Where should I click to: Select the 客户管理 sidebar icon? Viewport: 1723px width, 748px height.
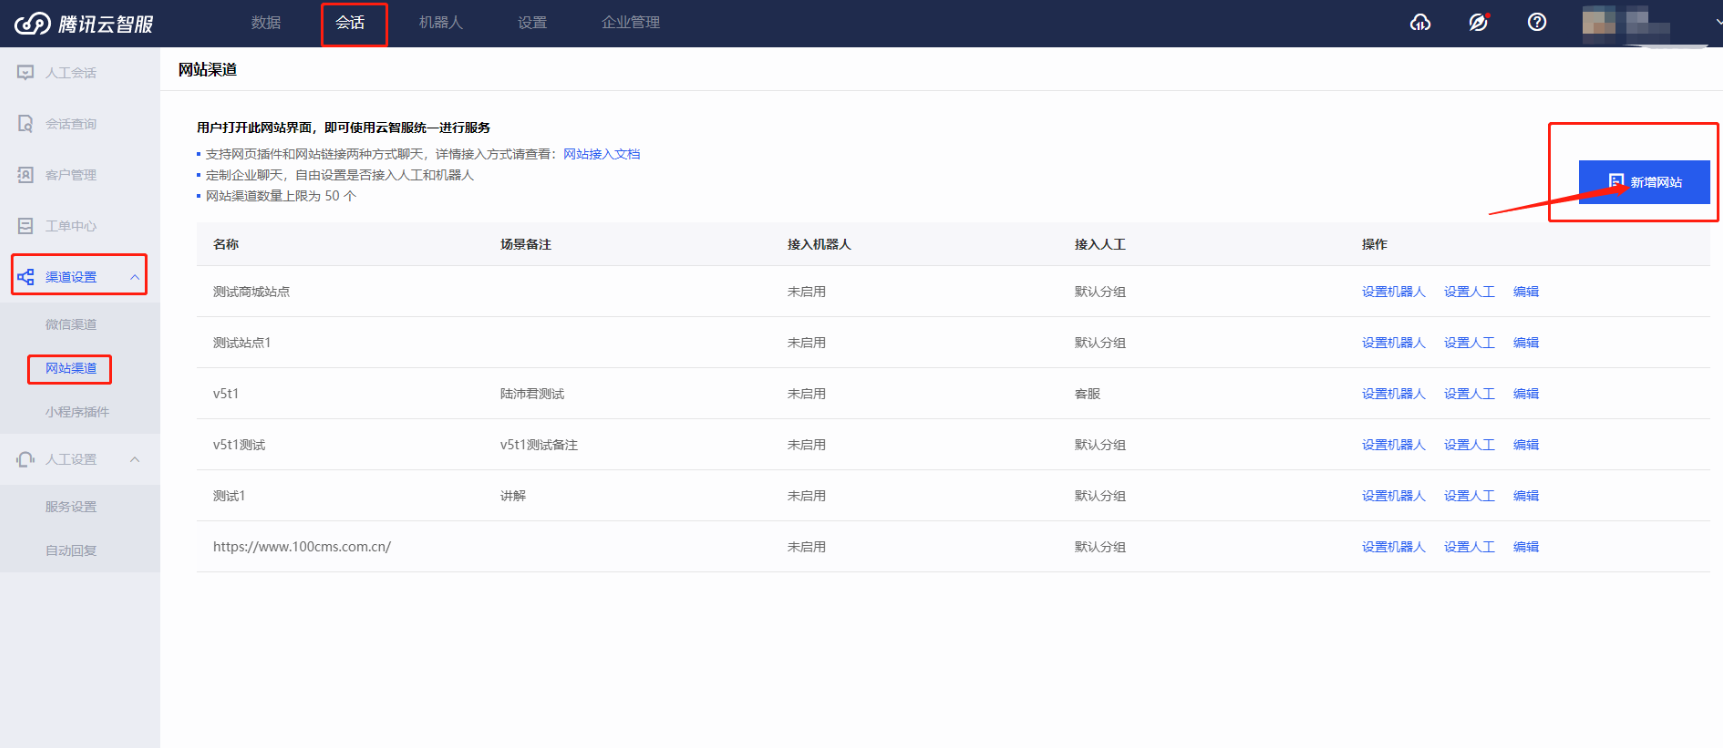point(26,175)
